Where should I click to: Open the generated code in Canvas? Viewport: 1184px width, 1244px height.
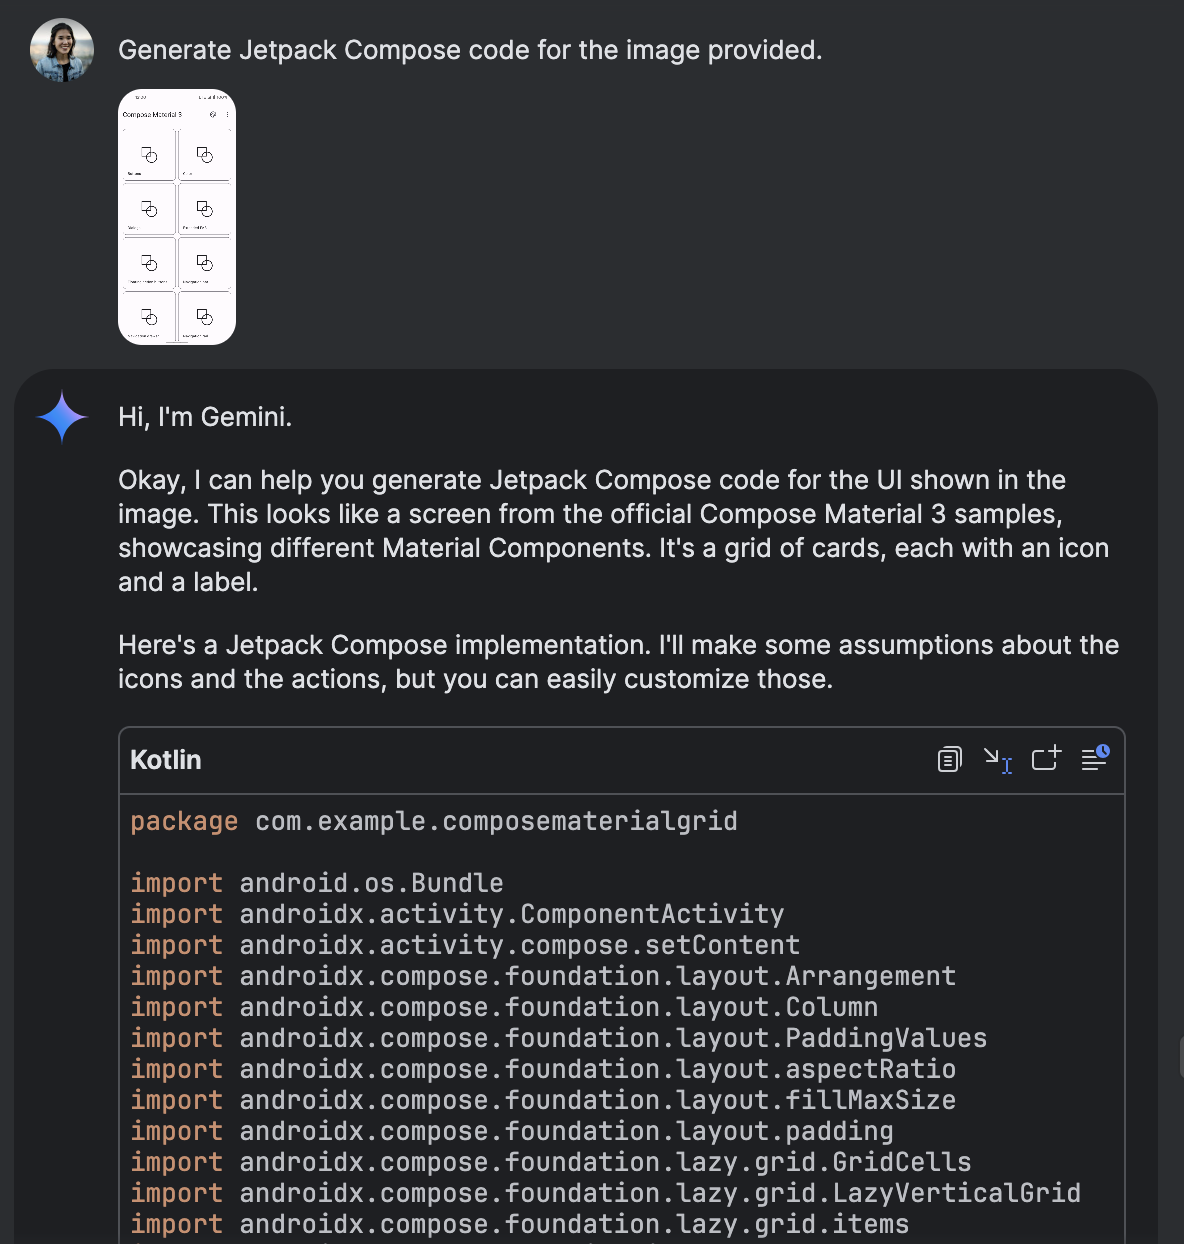[x=1045, y=759]
